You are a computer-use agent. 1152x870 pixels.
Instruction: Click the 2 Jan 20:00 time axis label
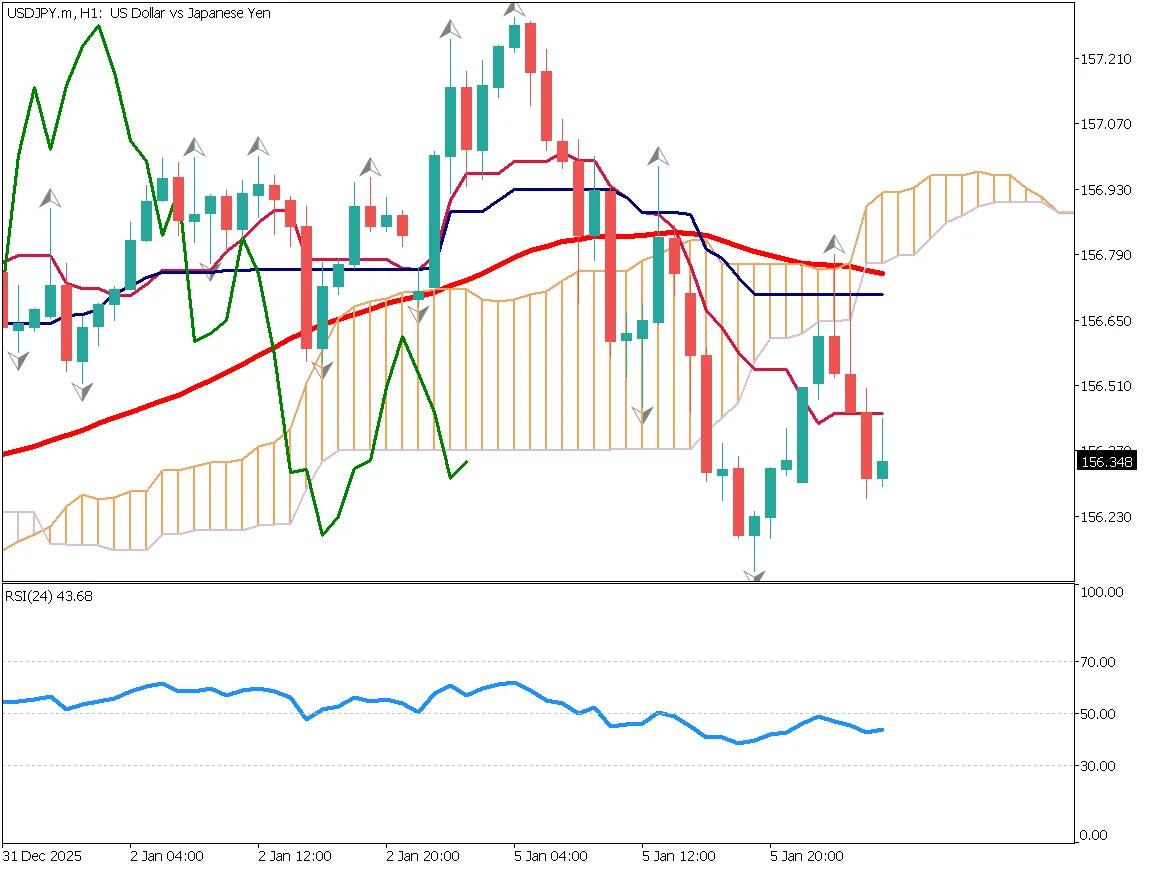click(423, 857)
